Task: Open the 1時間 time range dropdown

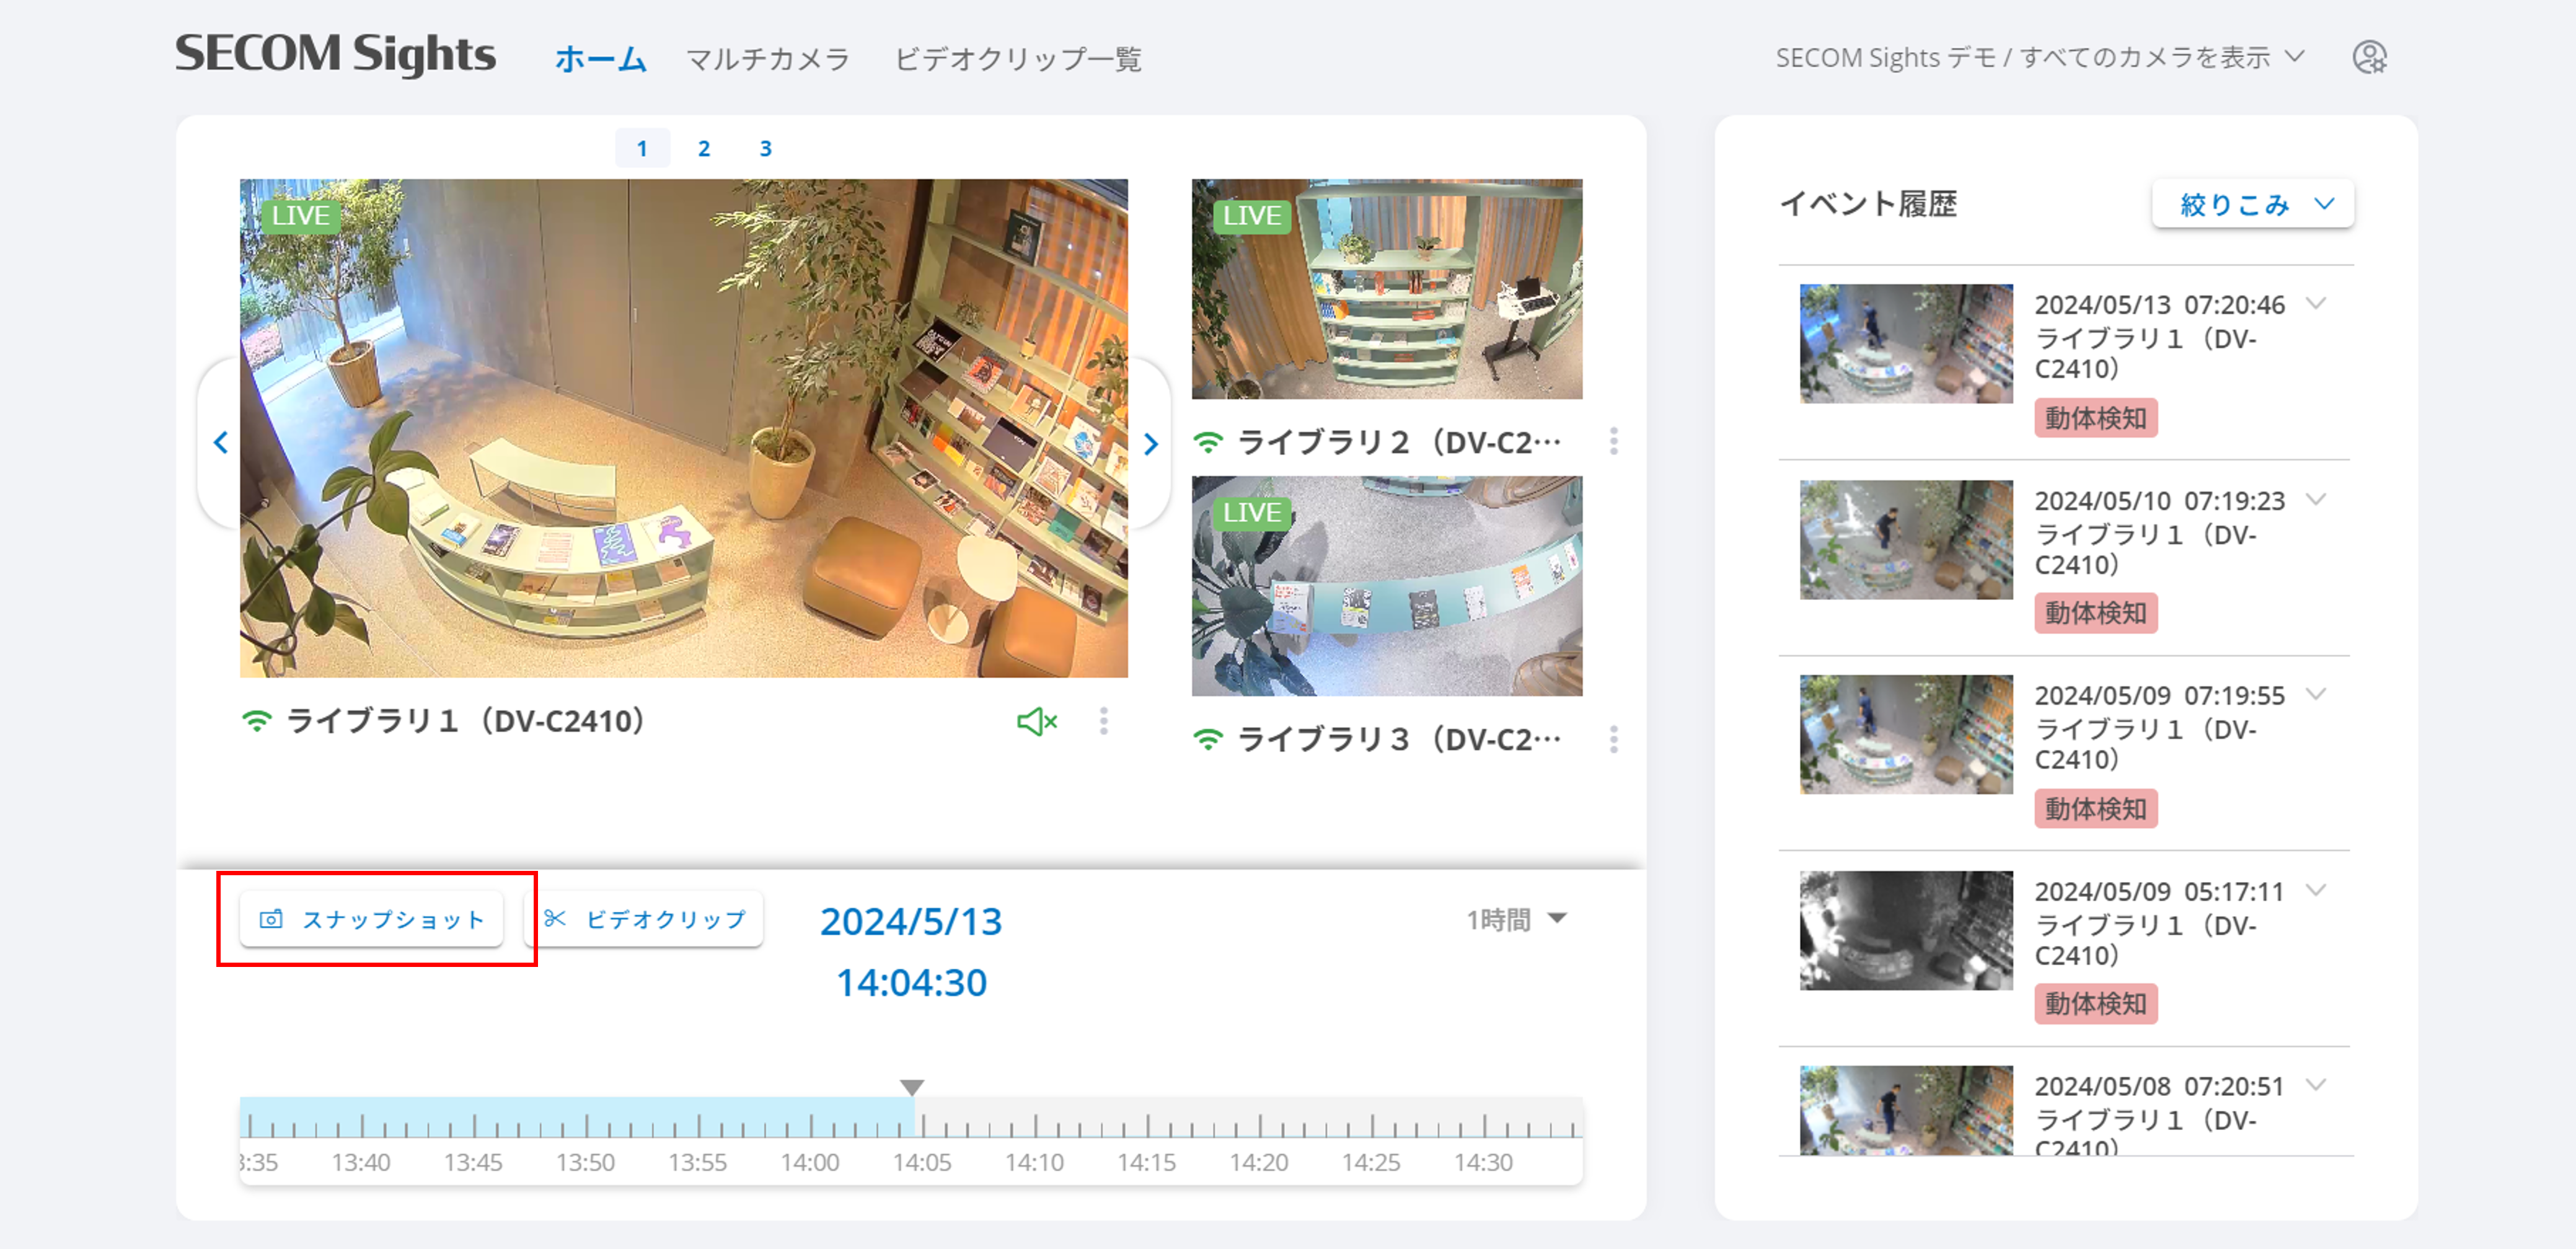Action: 1516,919
